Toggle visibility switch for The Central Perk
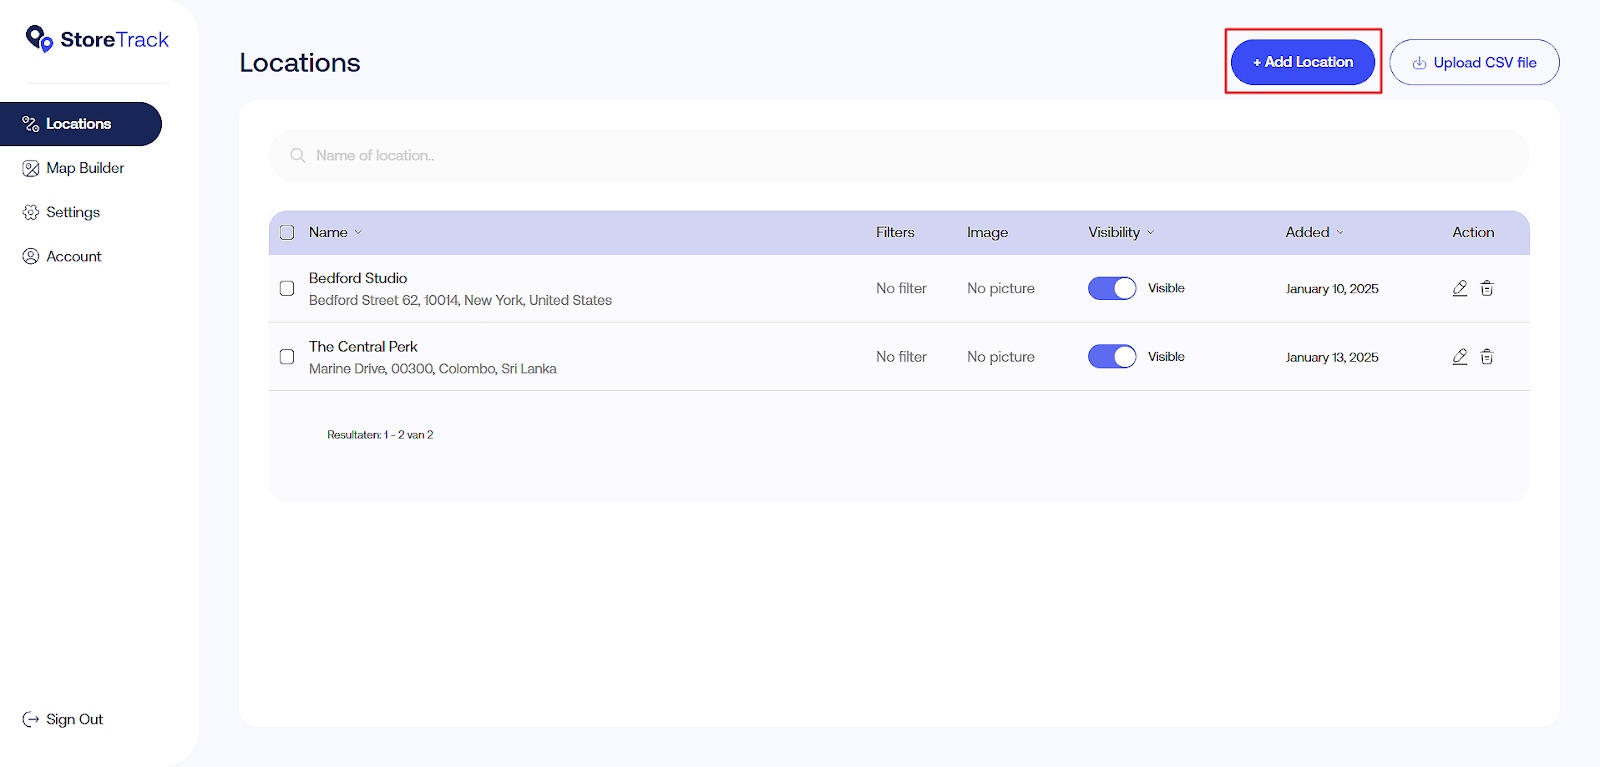1600x767 pixels. pyautogui.click(x=1112, y=357)
